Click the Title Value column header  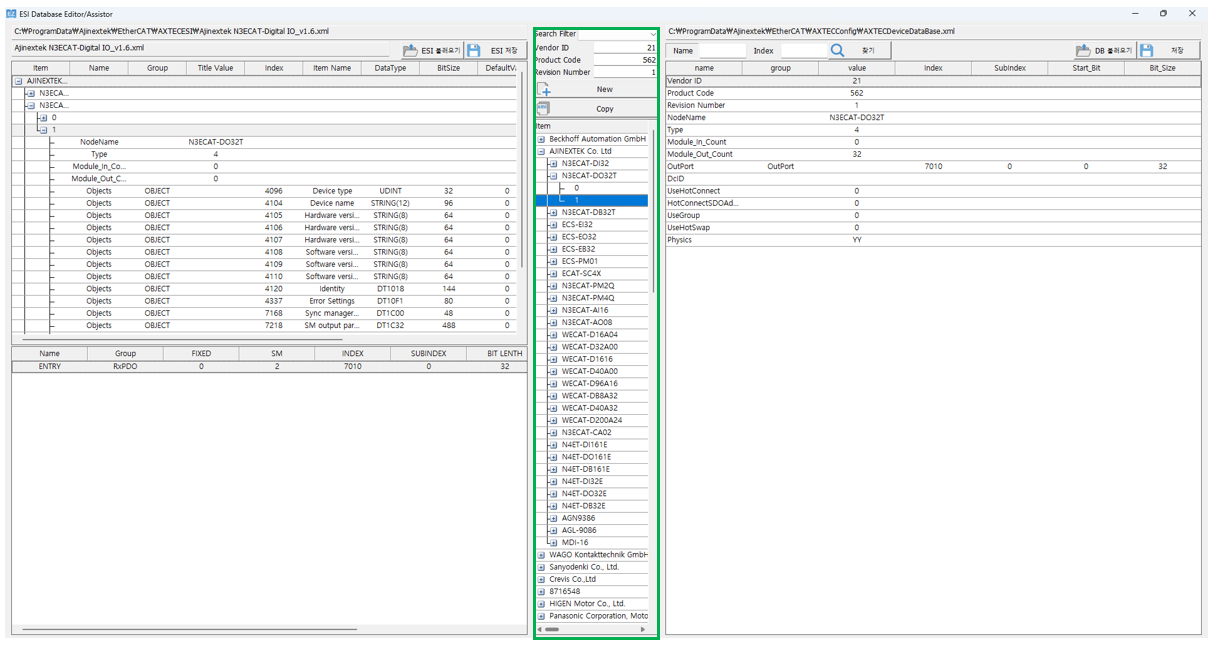215,68
